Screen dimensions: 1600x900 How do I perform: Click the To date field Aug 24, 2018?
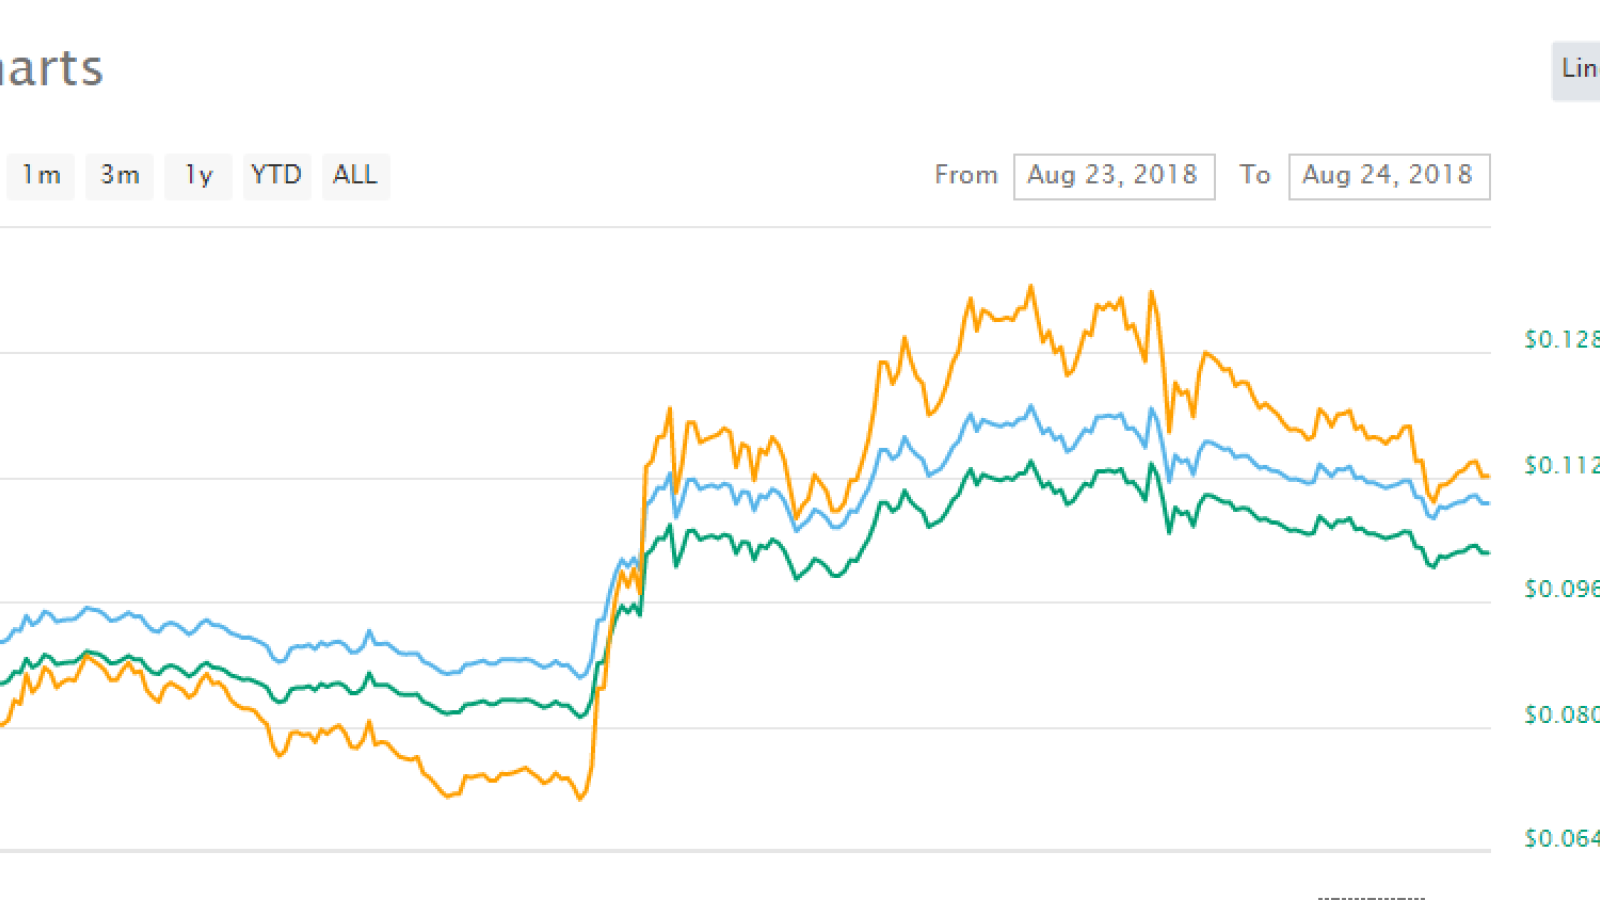[x=1389, y=176]
